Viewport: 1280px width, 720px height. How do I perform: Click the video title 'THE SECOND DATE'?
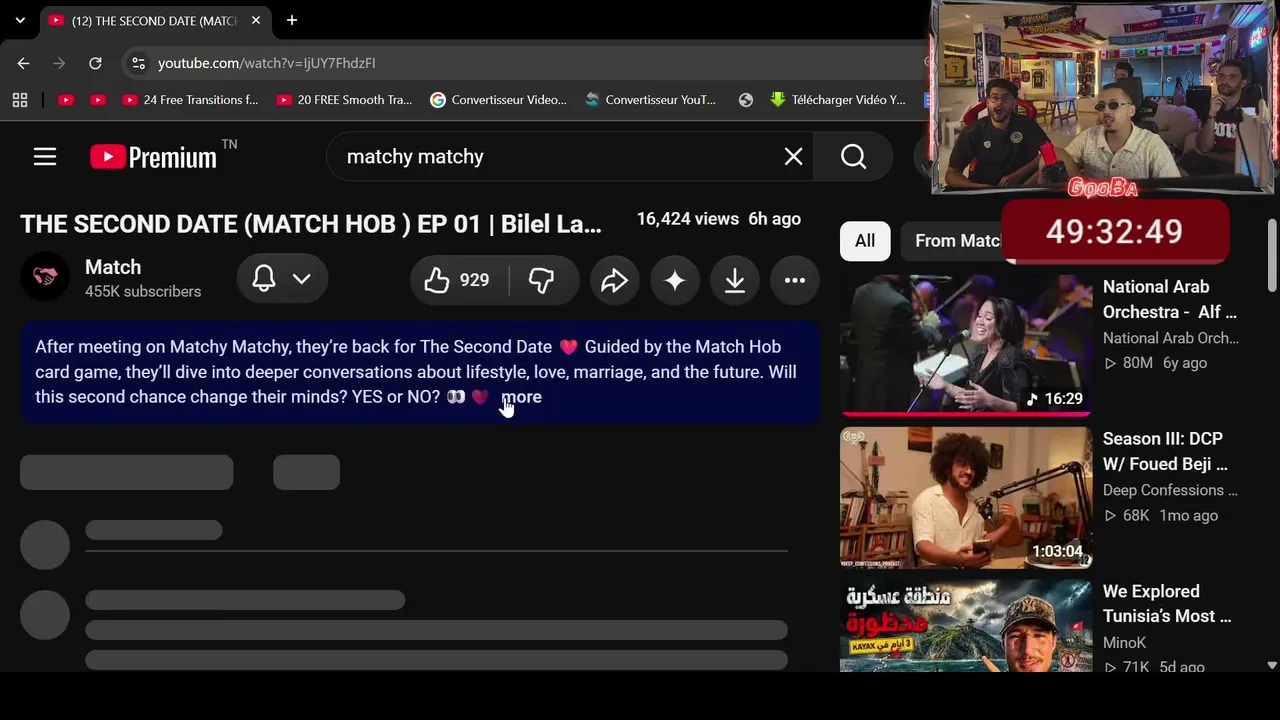point(311,224)
